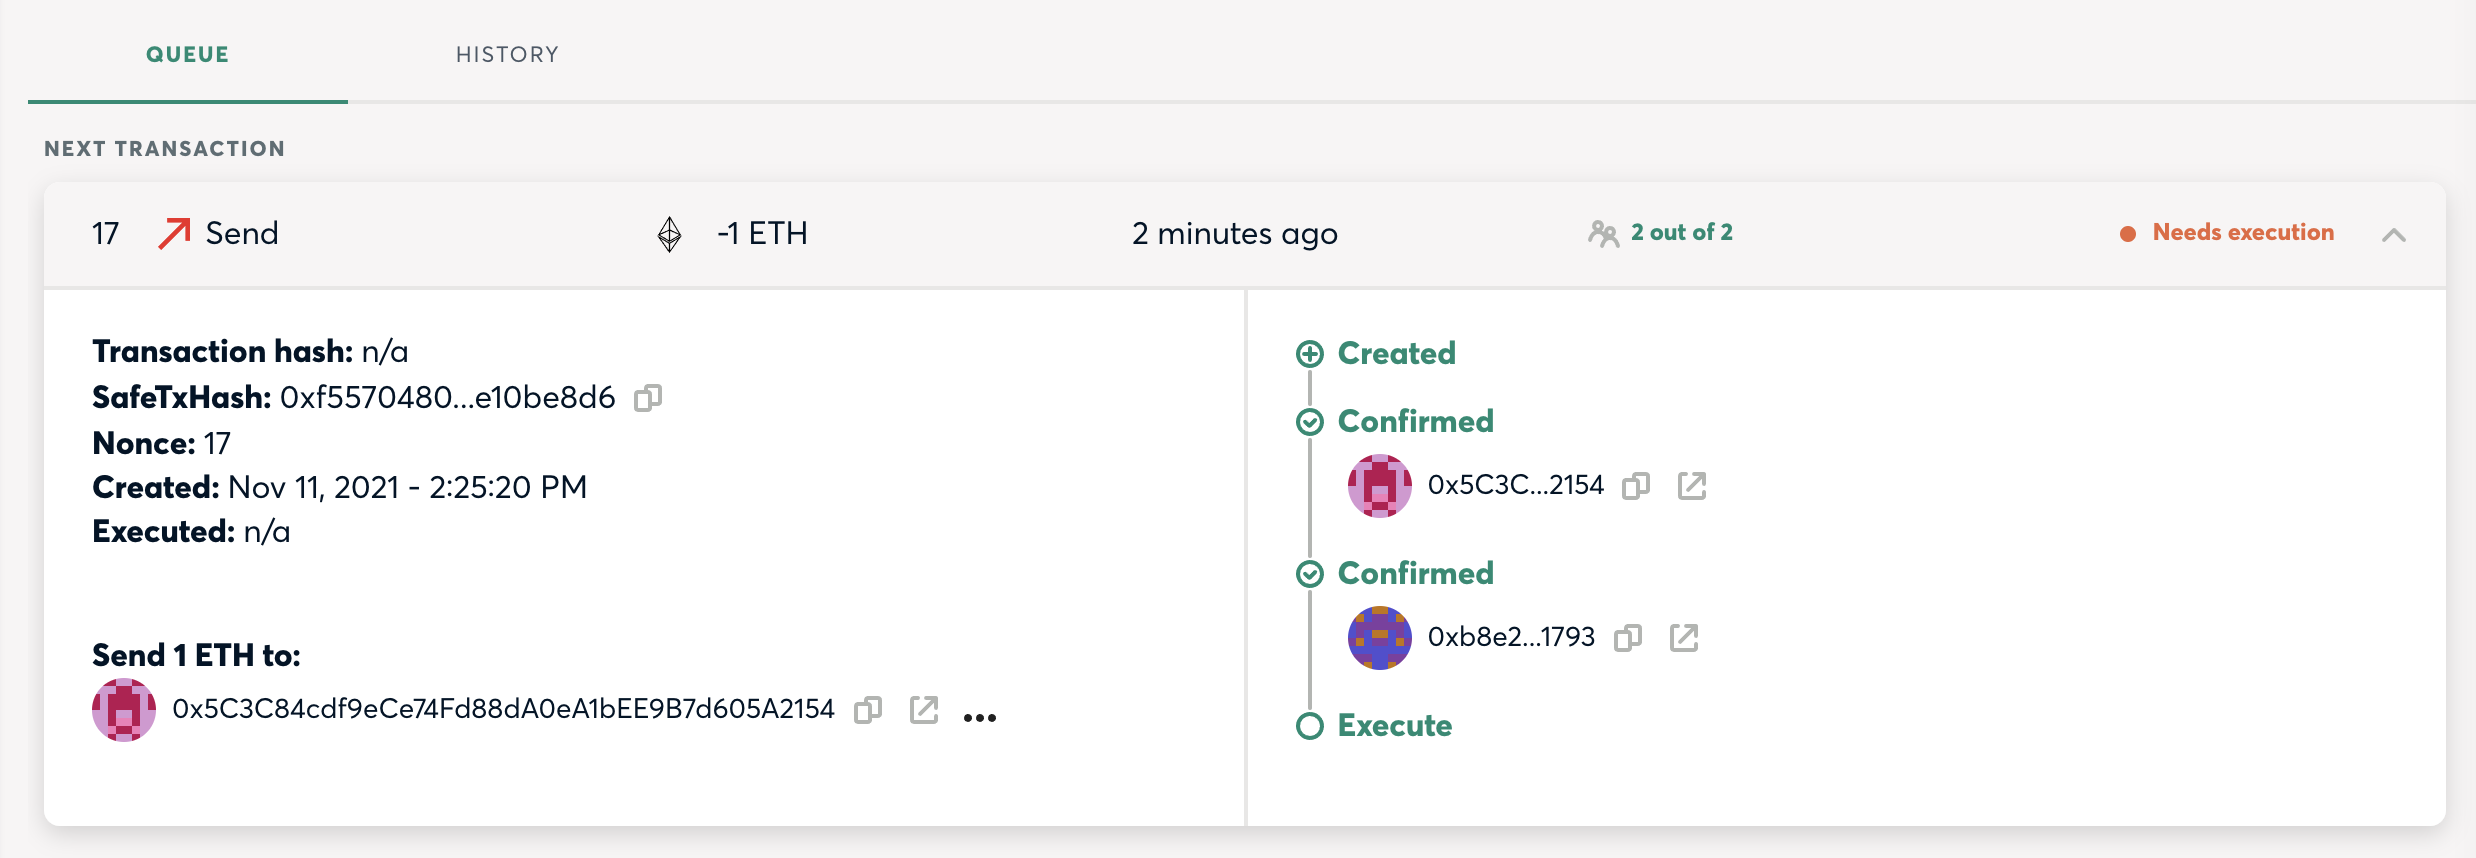Copy signer address 0xb8e2...1793
Viewport: 2476px width, 858px height.
click(x=1628, y=638)
